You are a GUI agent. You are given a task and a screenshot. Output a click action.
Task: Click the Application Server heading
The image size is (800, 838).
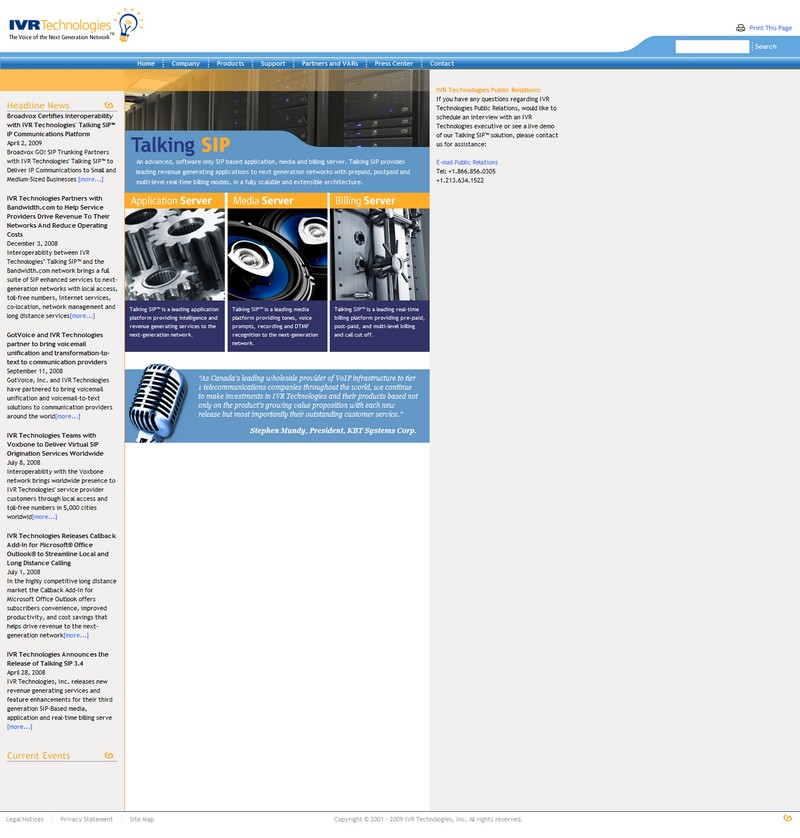coord(171,201)
